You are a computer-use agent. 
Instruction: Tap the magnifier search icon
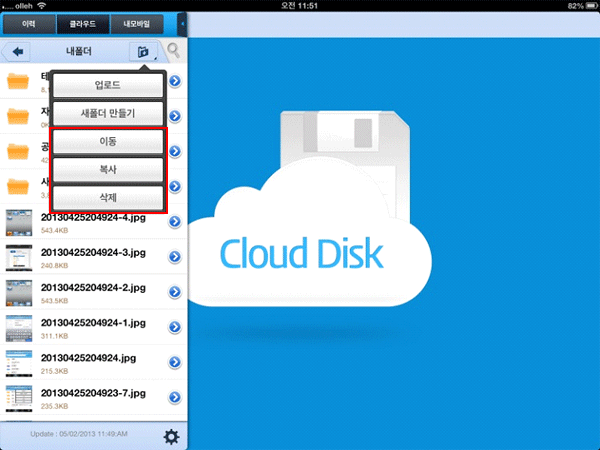[x=173, y=50]
